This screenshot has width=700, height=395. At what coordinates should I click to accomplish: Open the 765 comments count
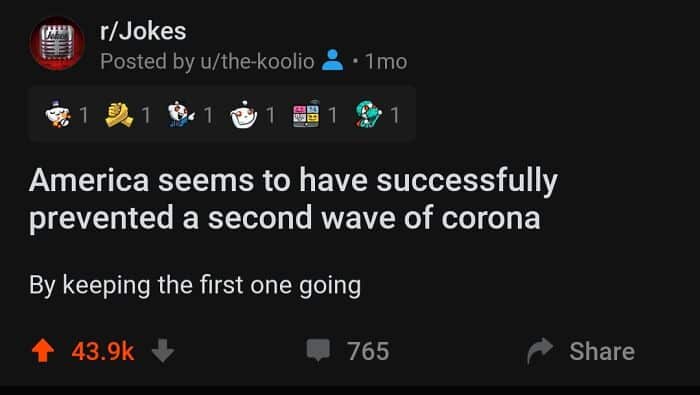click(368, 351)
